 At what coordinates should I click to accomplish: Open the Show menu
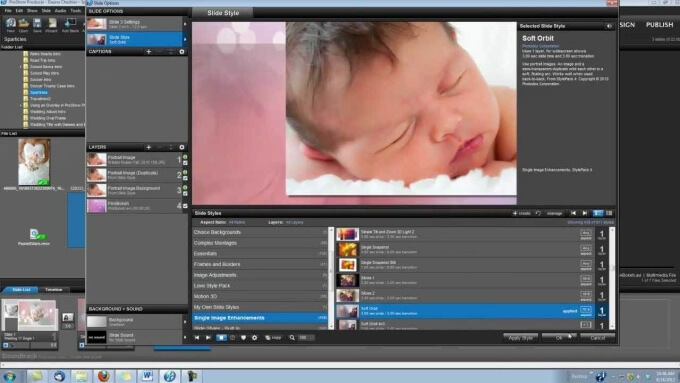[32, 10]
